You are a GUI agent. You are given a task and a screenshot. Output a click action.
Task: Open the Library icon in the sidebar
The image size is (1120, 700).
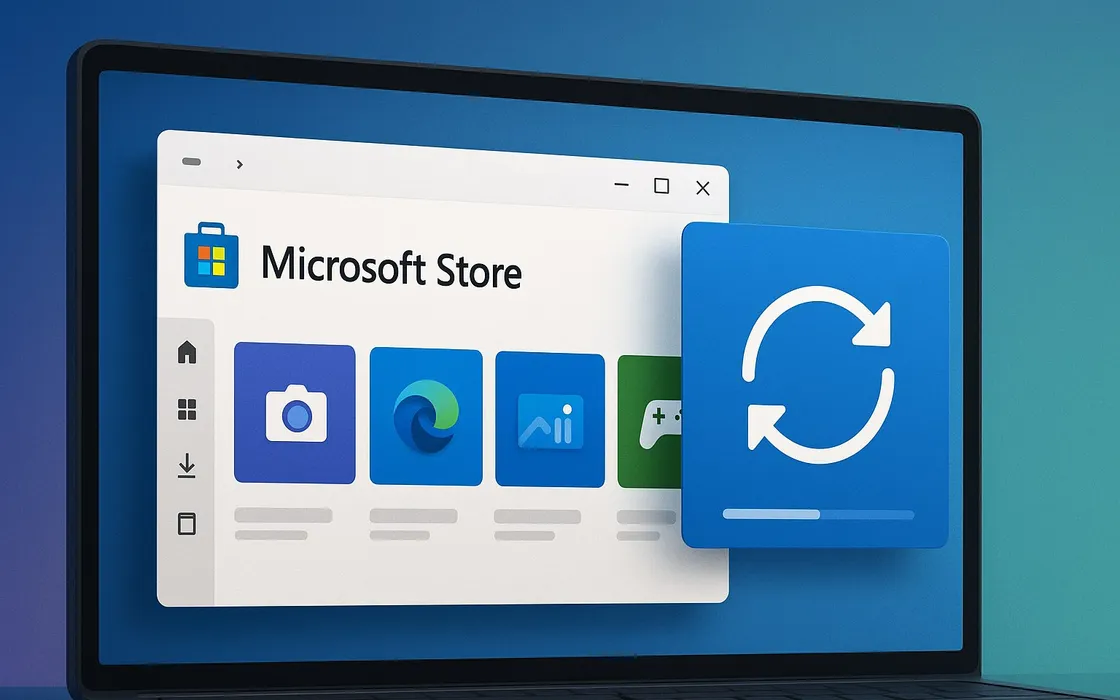click(x=186, y=524)
